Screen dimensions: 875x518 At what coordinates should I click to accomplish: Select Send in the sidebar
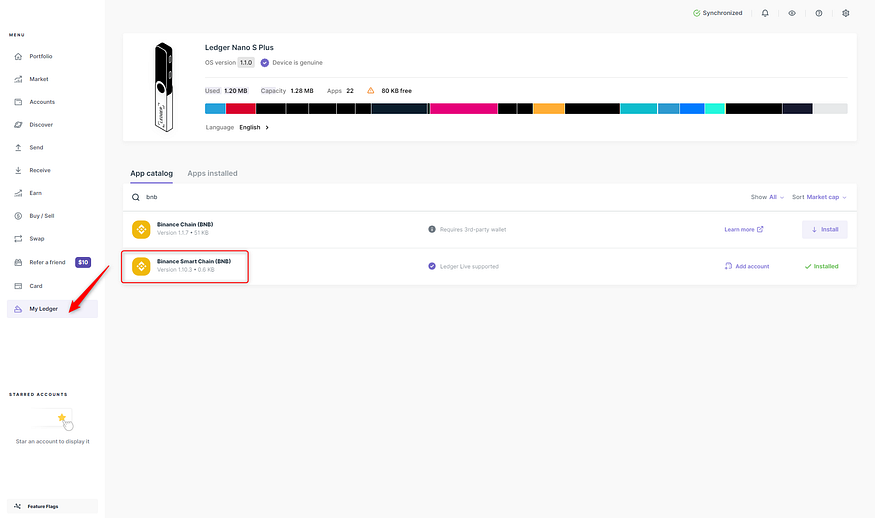(36, 148)
